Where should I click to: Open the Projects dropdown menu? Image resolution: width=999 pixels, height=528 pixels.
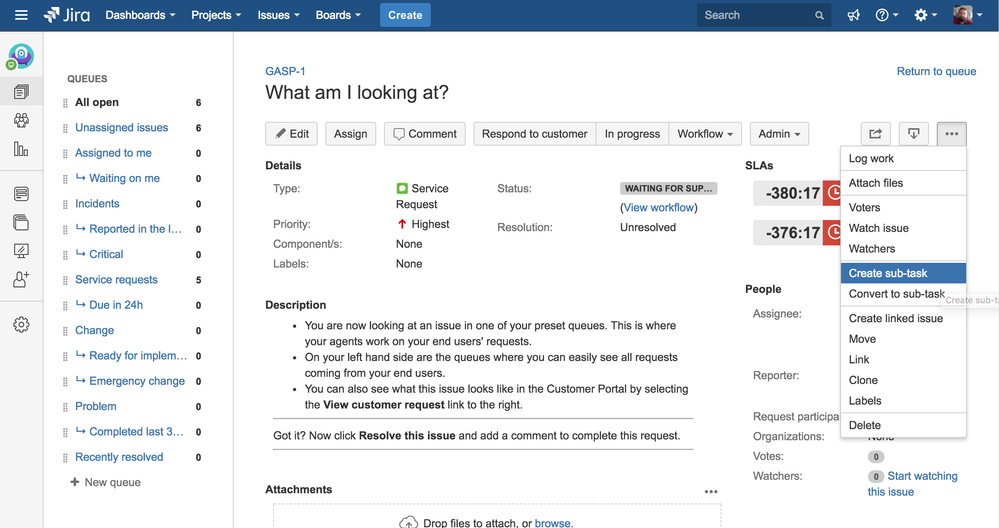pyautogui.click(x=216, y=15)
